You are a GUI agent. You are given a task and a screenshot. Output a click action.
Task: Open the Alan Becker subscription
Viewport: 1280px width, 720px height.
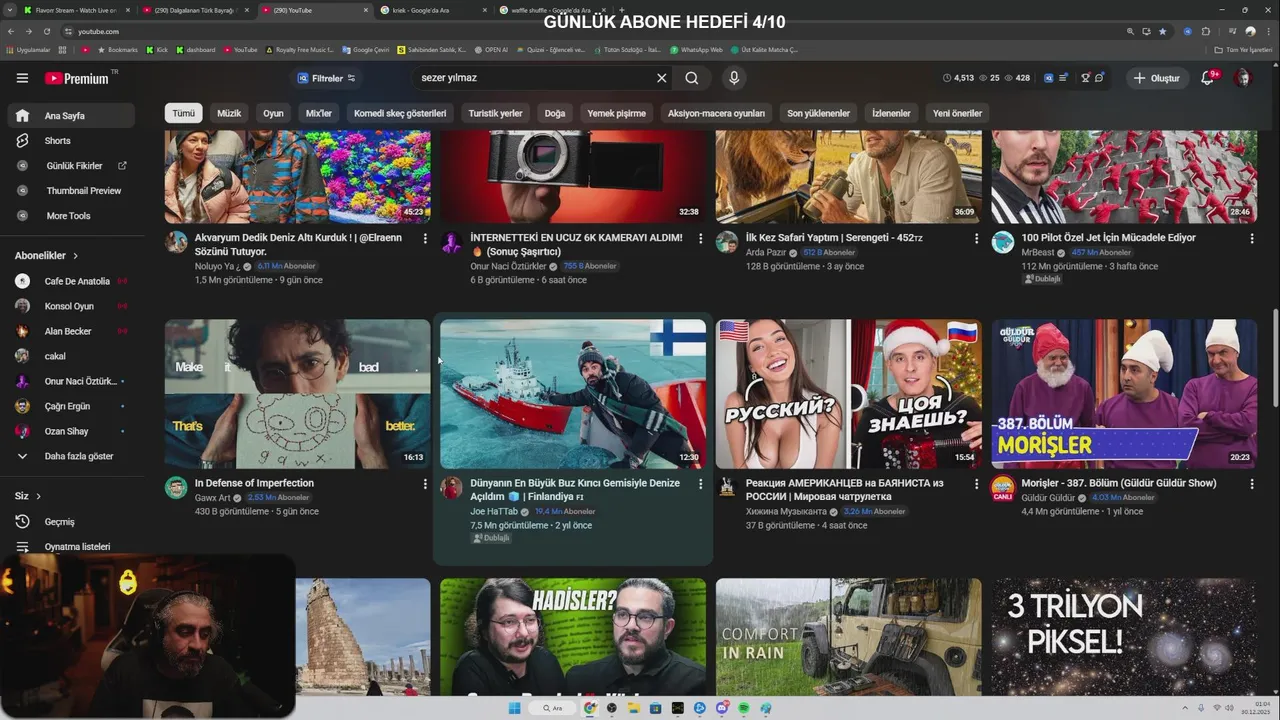coord(67,331)
